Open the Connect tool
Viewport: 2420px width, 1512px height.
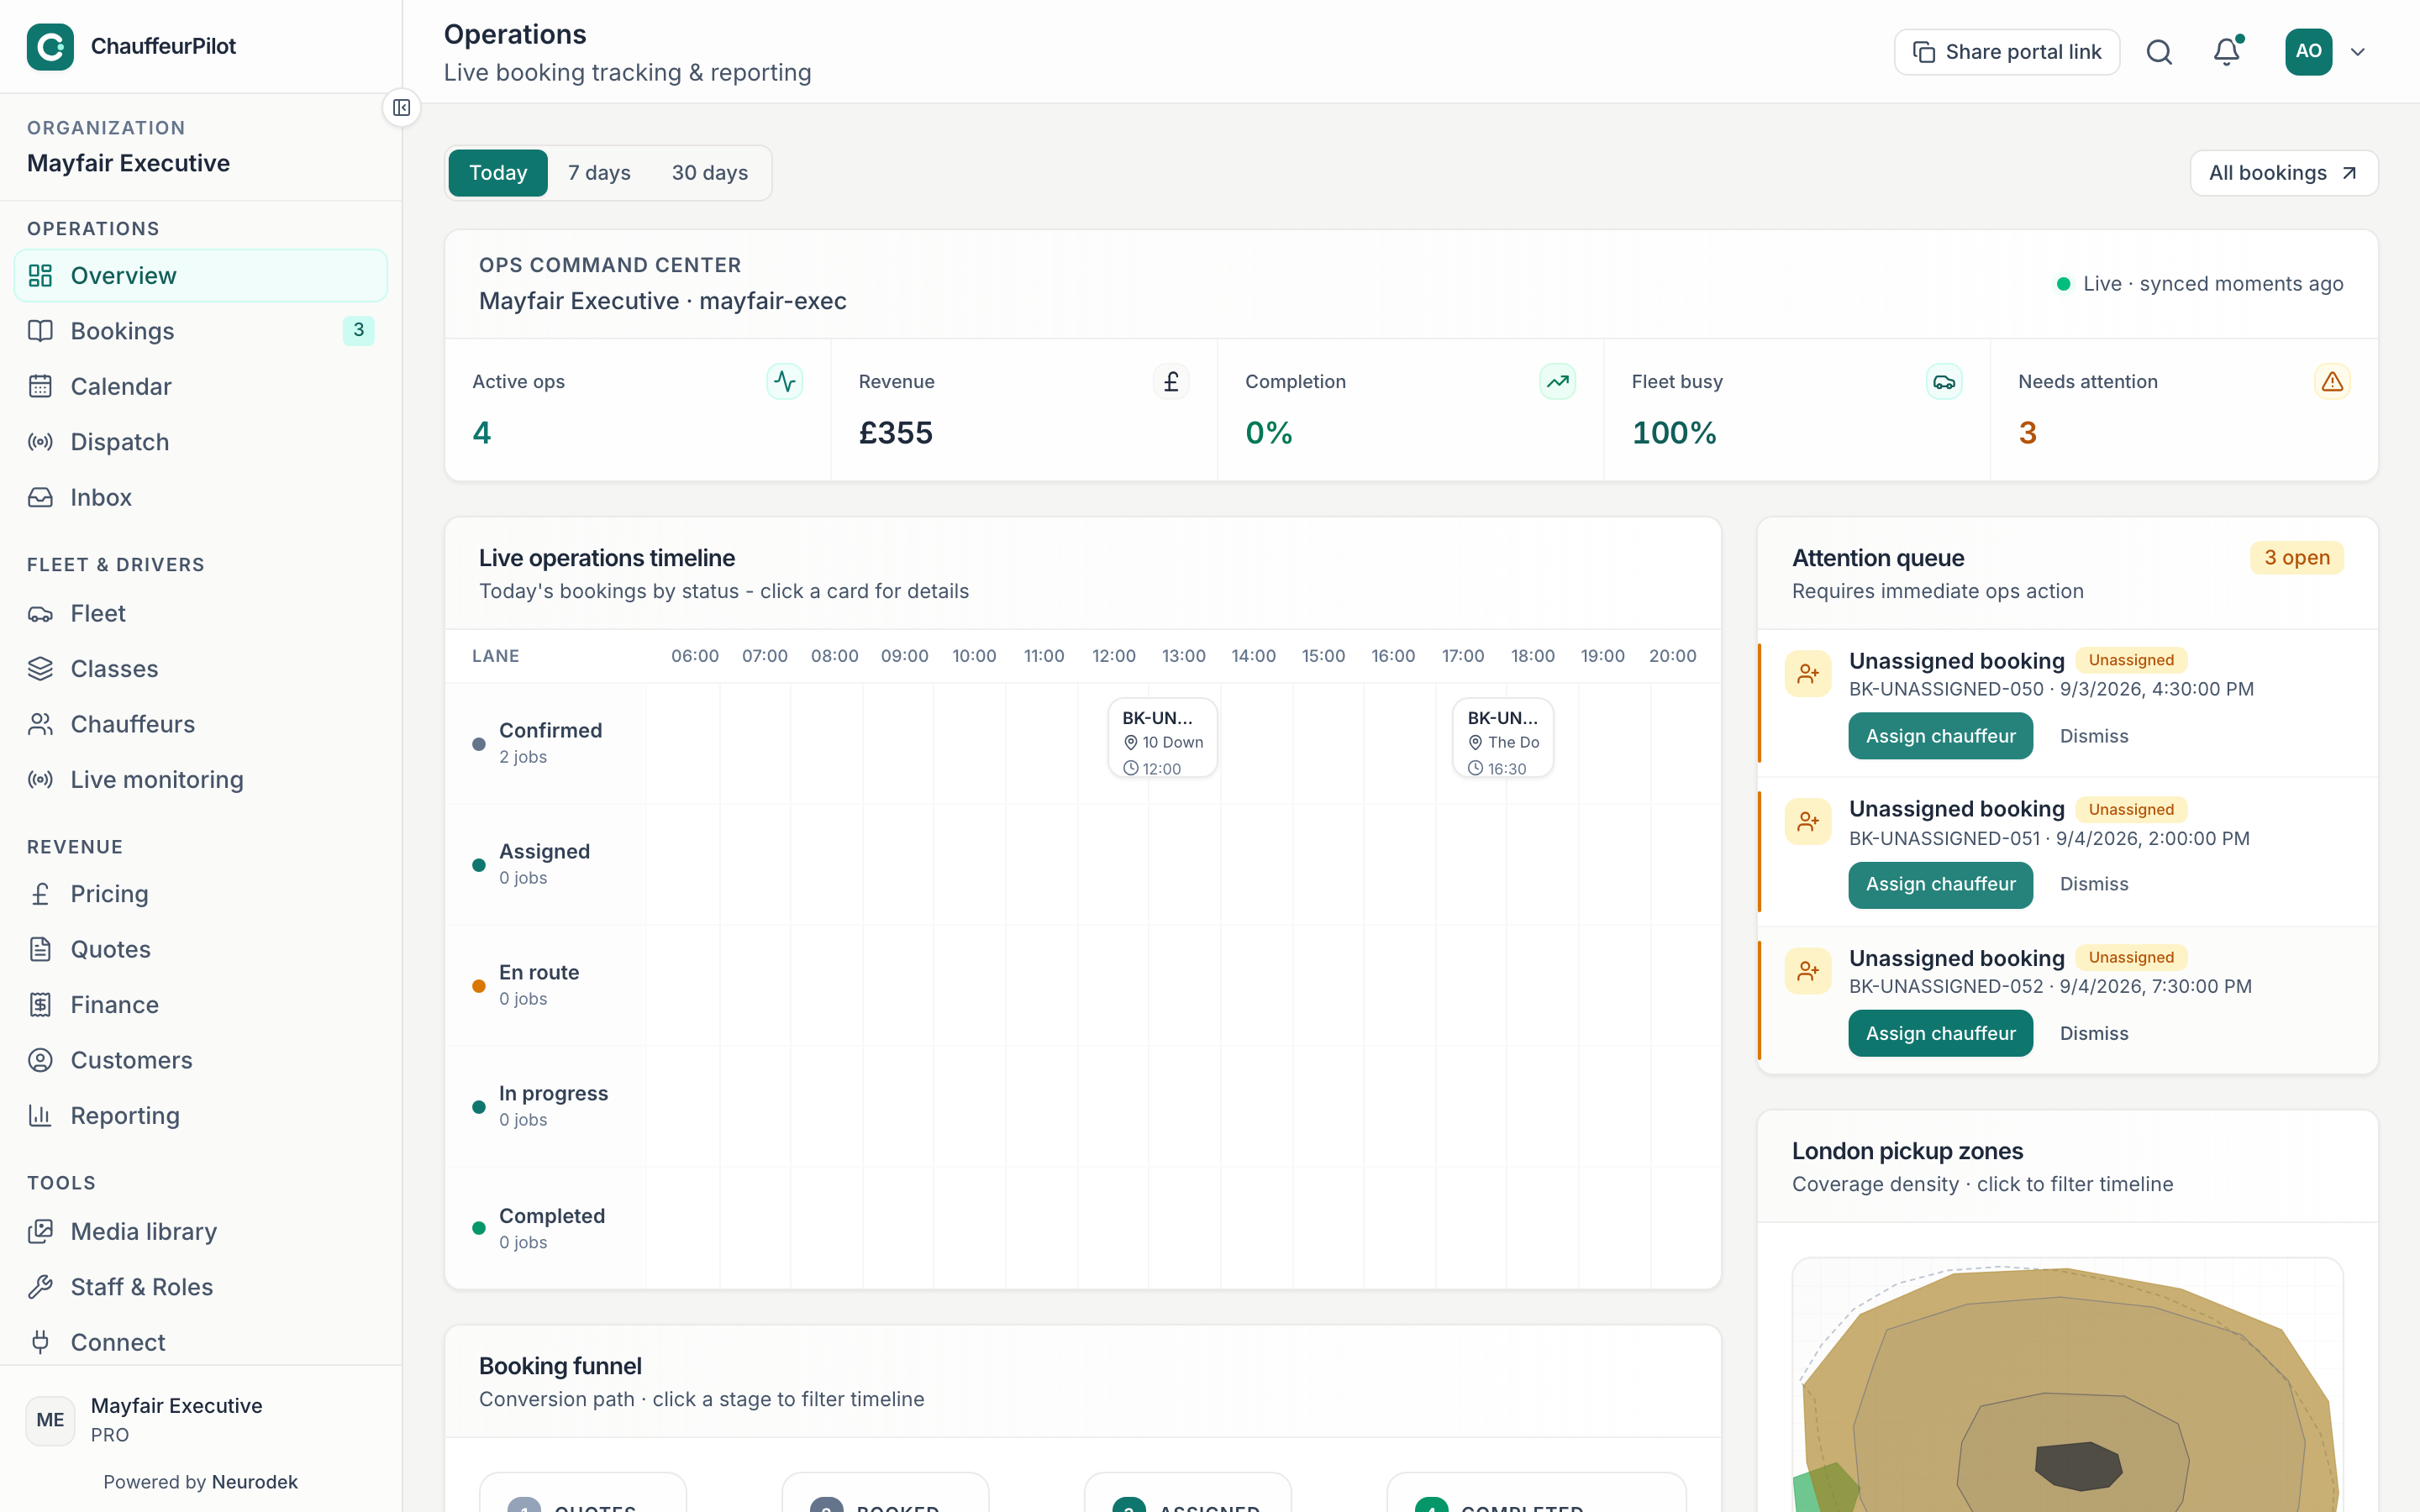click(200, 1342)
